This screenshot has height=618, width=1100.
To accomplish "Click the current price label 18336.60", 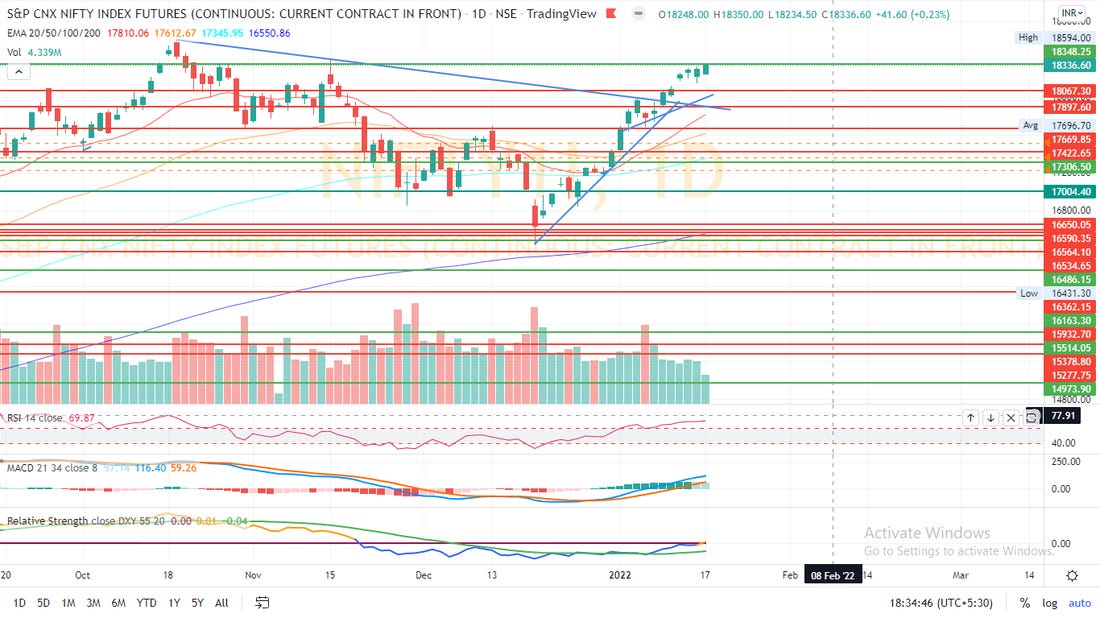I will click(1071, 65).
